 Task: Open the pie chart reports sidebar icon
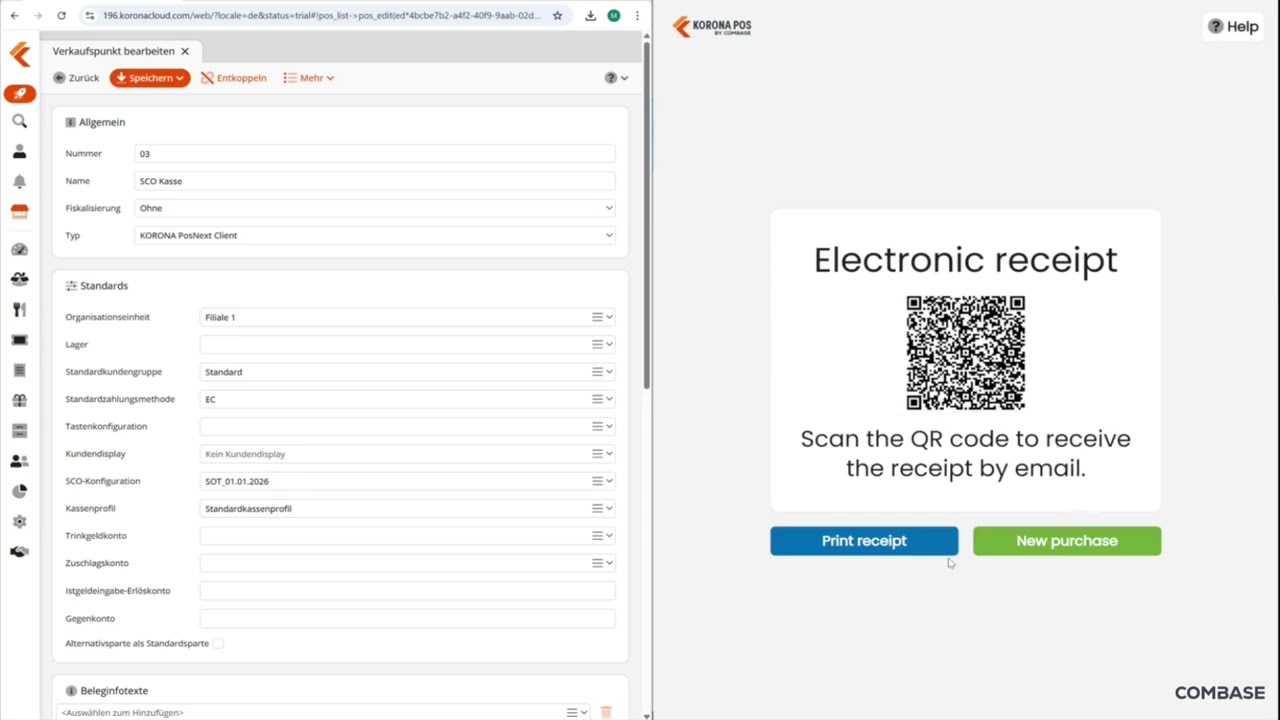(19, 491)
